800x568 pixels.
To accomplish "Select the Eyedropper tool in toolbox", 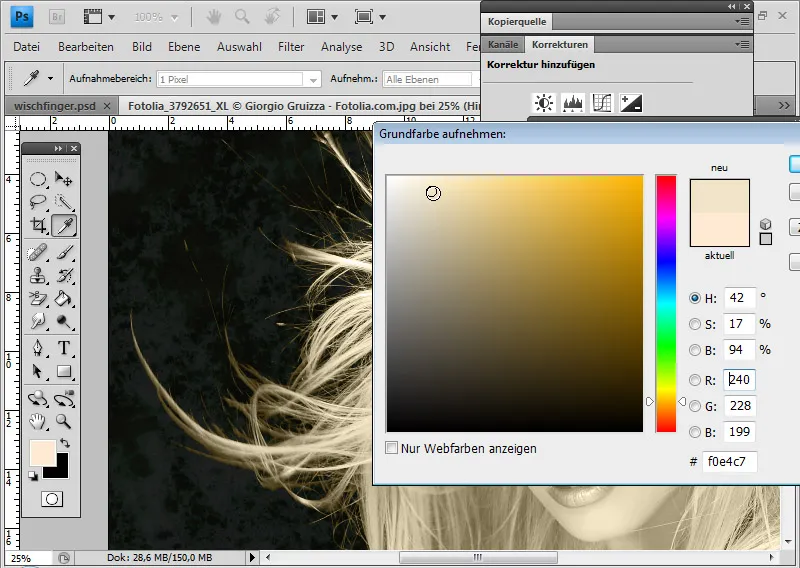I will click(x=64, y=225).
